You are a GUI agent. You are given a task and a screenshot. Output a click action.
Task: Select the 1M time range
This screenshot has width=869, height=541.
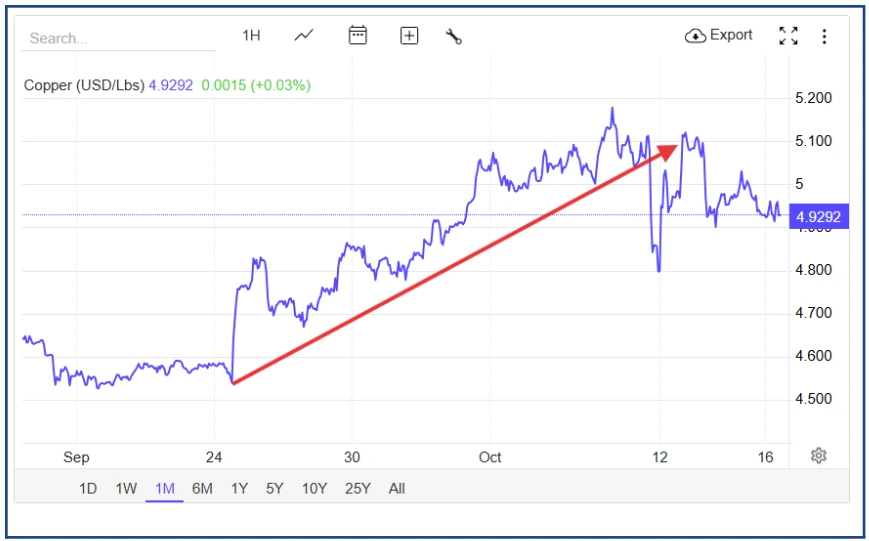164,489
